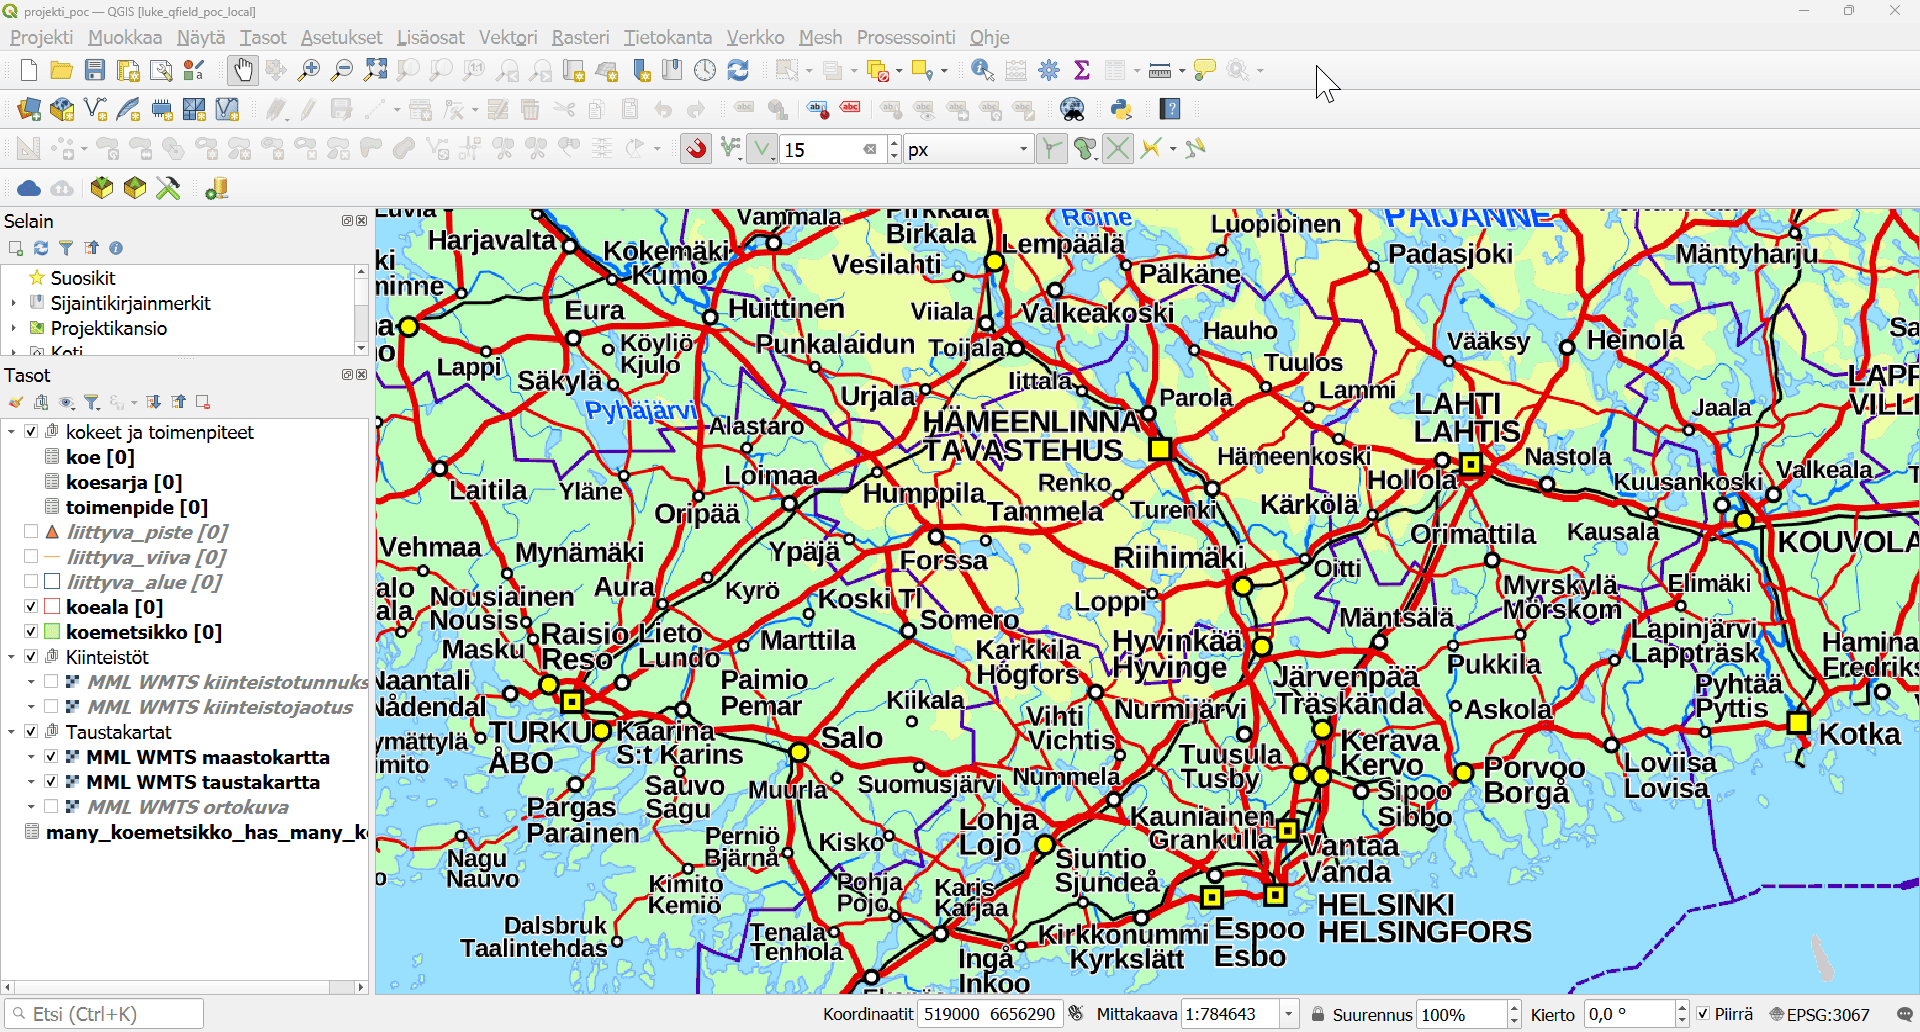
Task: Click the Zoom In magnifier tool
Action: point(309,70)
